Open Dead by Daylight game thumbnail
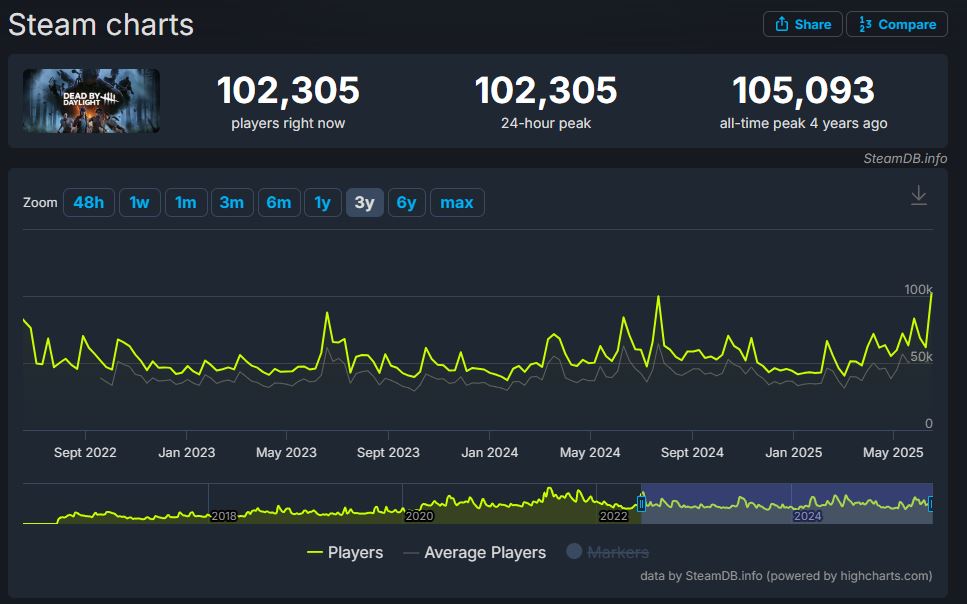The image size is (967, 604). [x=91, y=101]
